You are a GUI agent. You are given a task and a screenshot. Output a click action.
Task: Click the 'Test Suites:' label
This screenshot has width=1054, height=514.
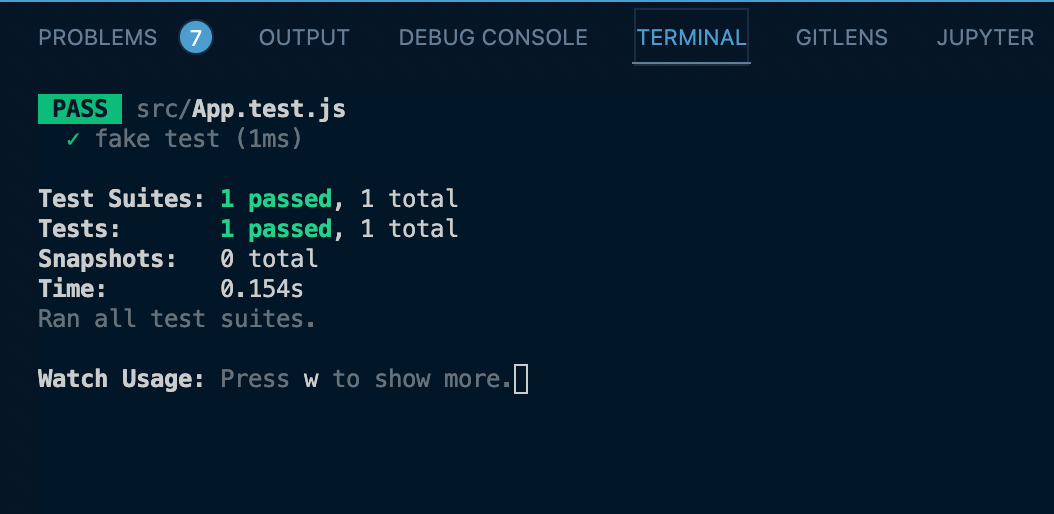pyautogui.click(x=121, y=199)
